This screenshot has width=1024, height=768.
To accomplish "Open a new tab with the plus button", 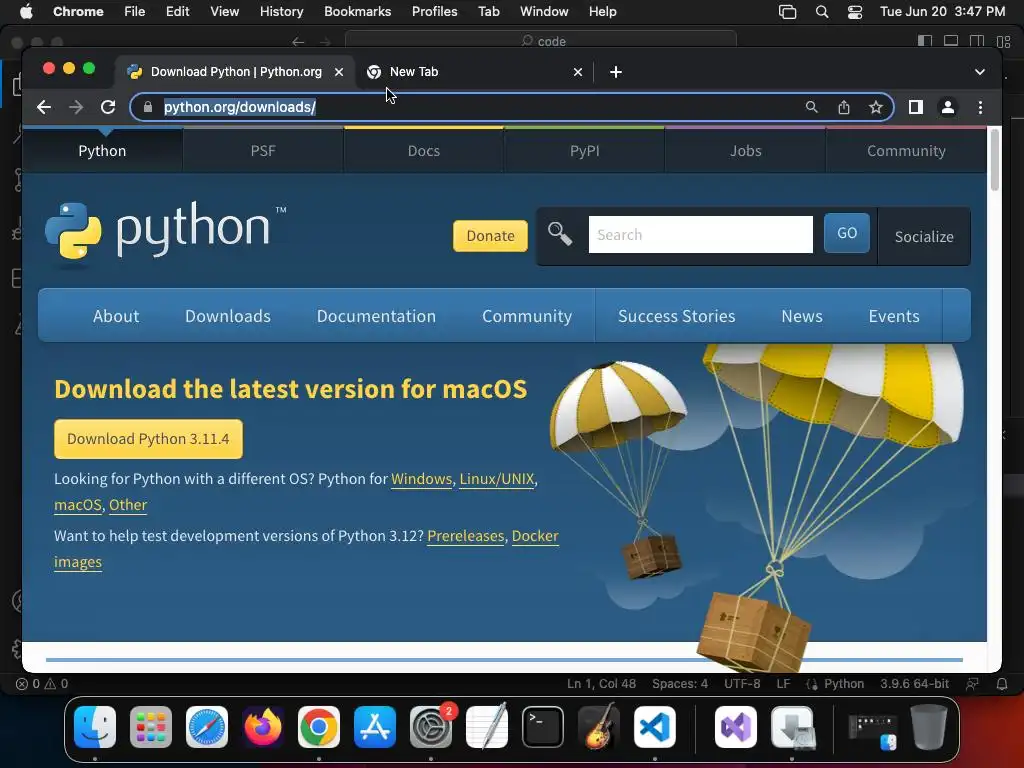I will click(616, 72).
